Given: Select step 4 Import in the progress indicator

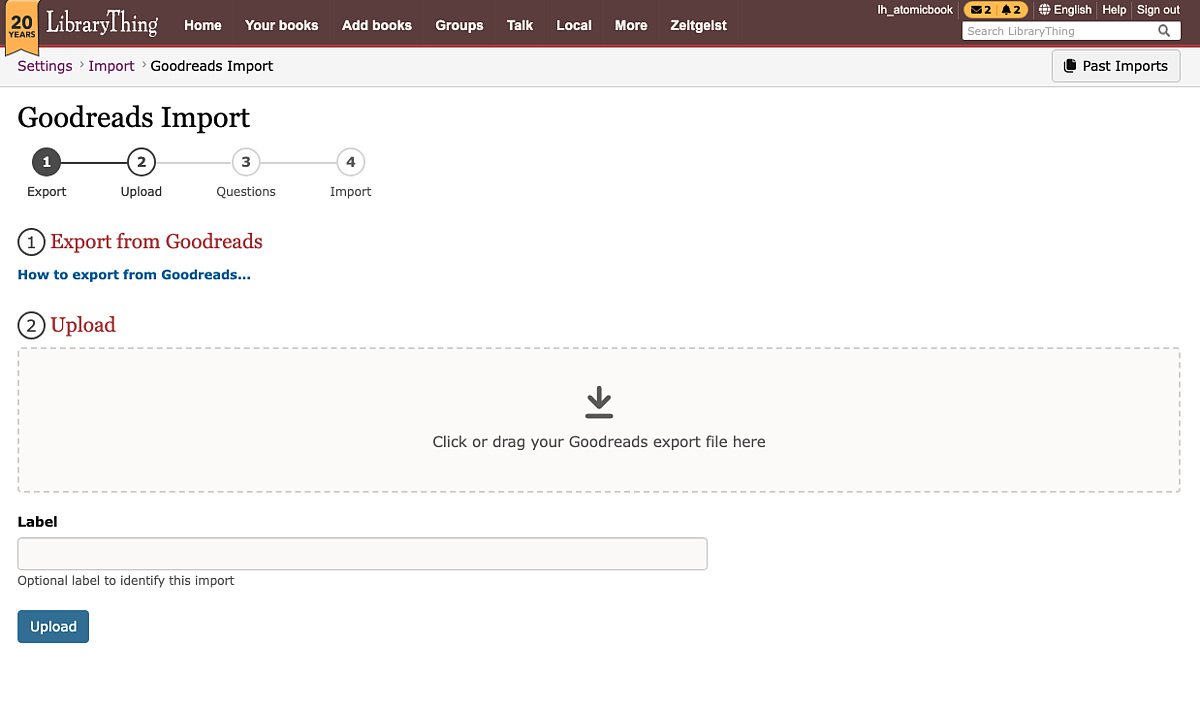Looking at the screenshot, I should click(350, 162).
